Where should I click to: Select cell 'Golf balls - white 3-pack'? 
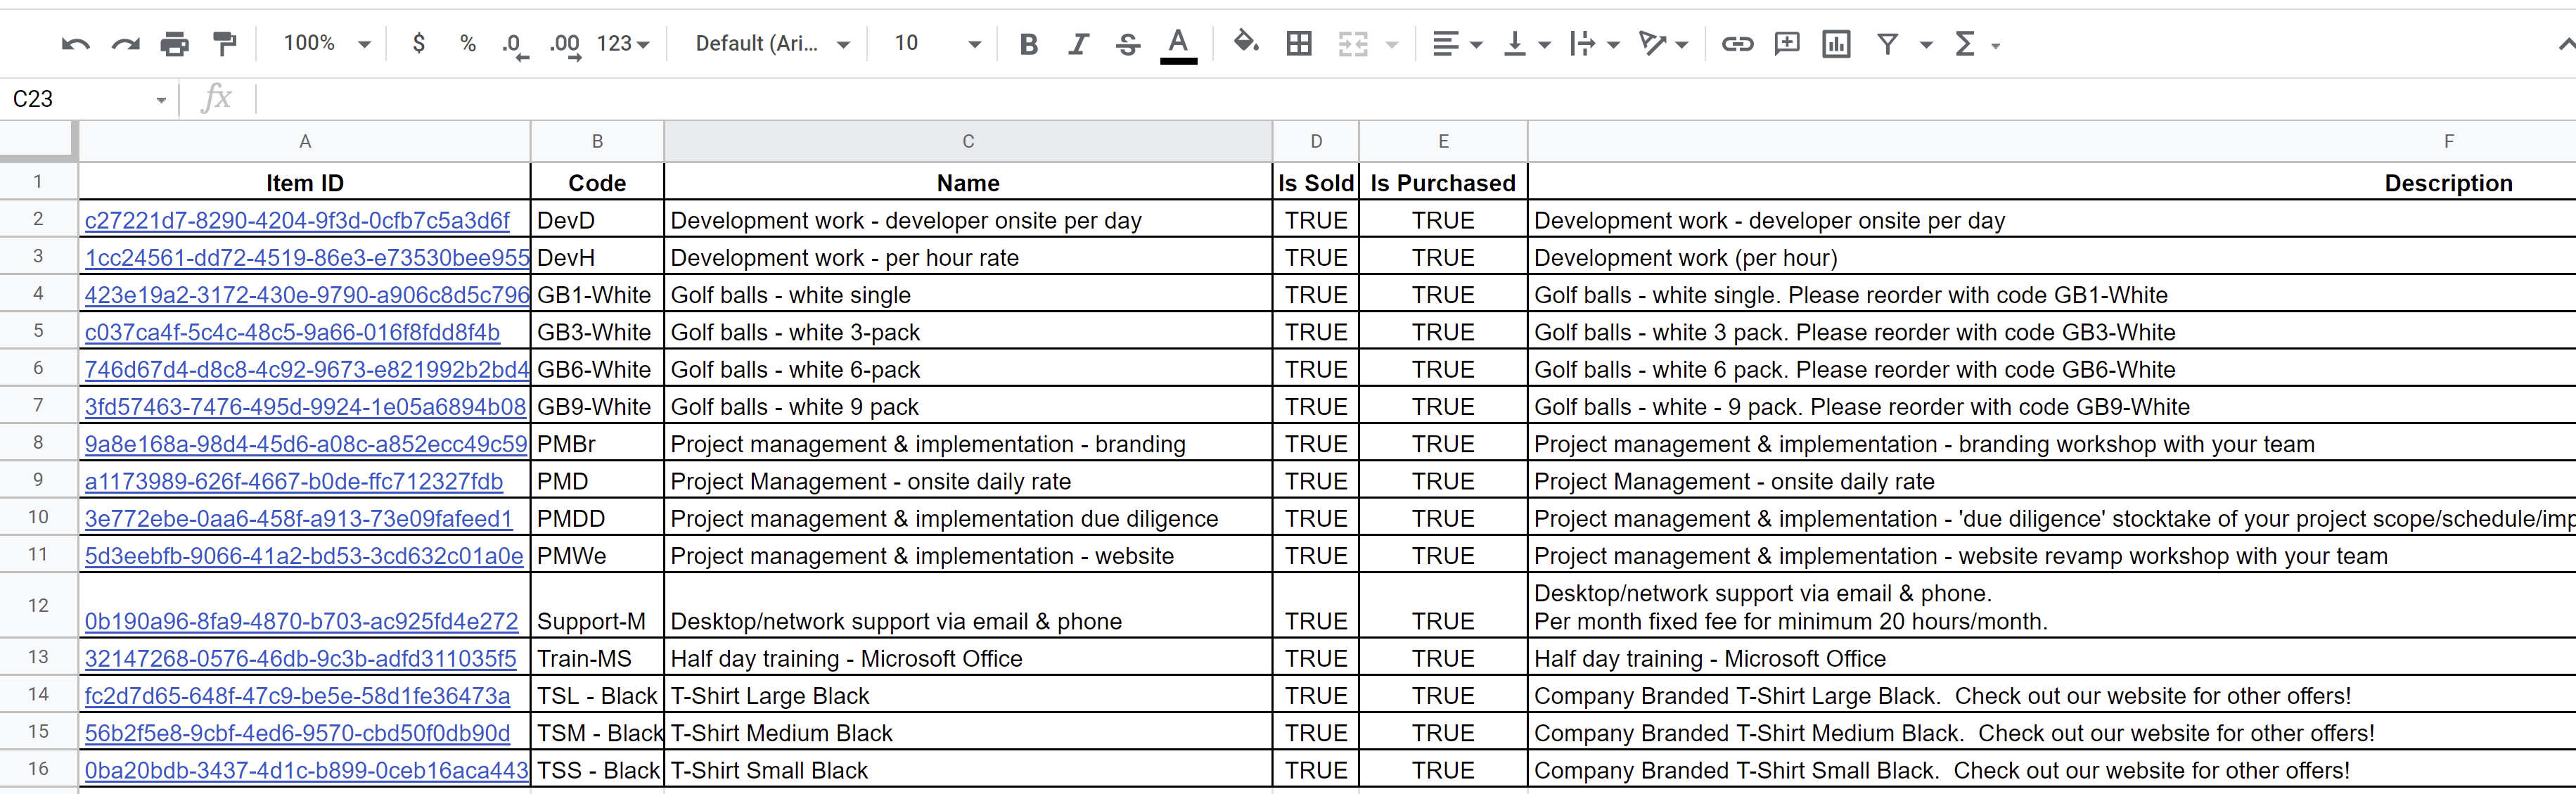(x=968, y=333)
